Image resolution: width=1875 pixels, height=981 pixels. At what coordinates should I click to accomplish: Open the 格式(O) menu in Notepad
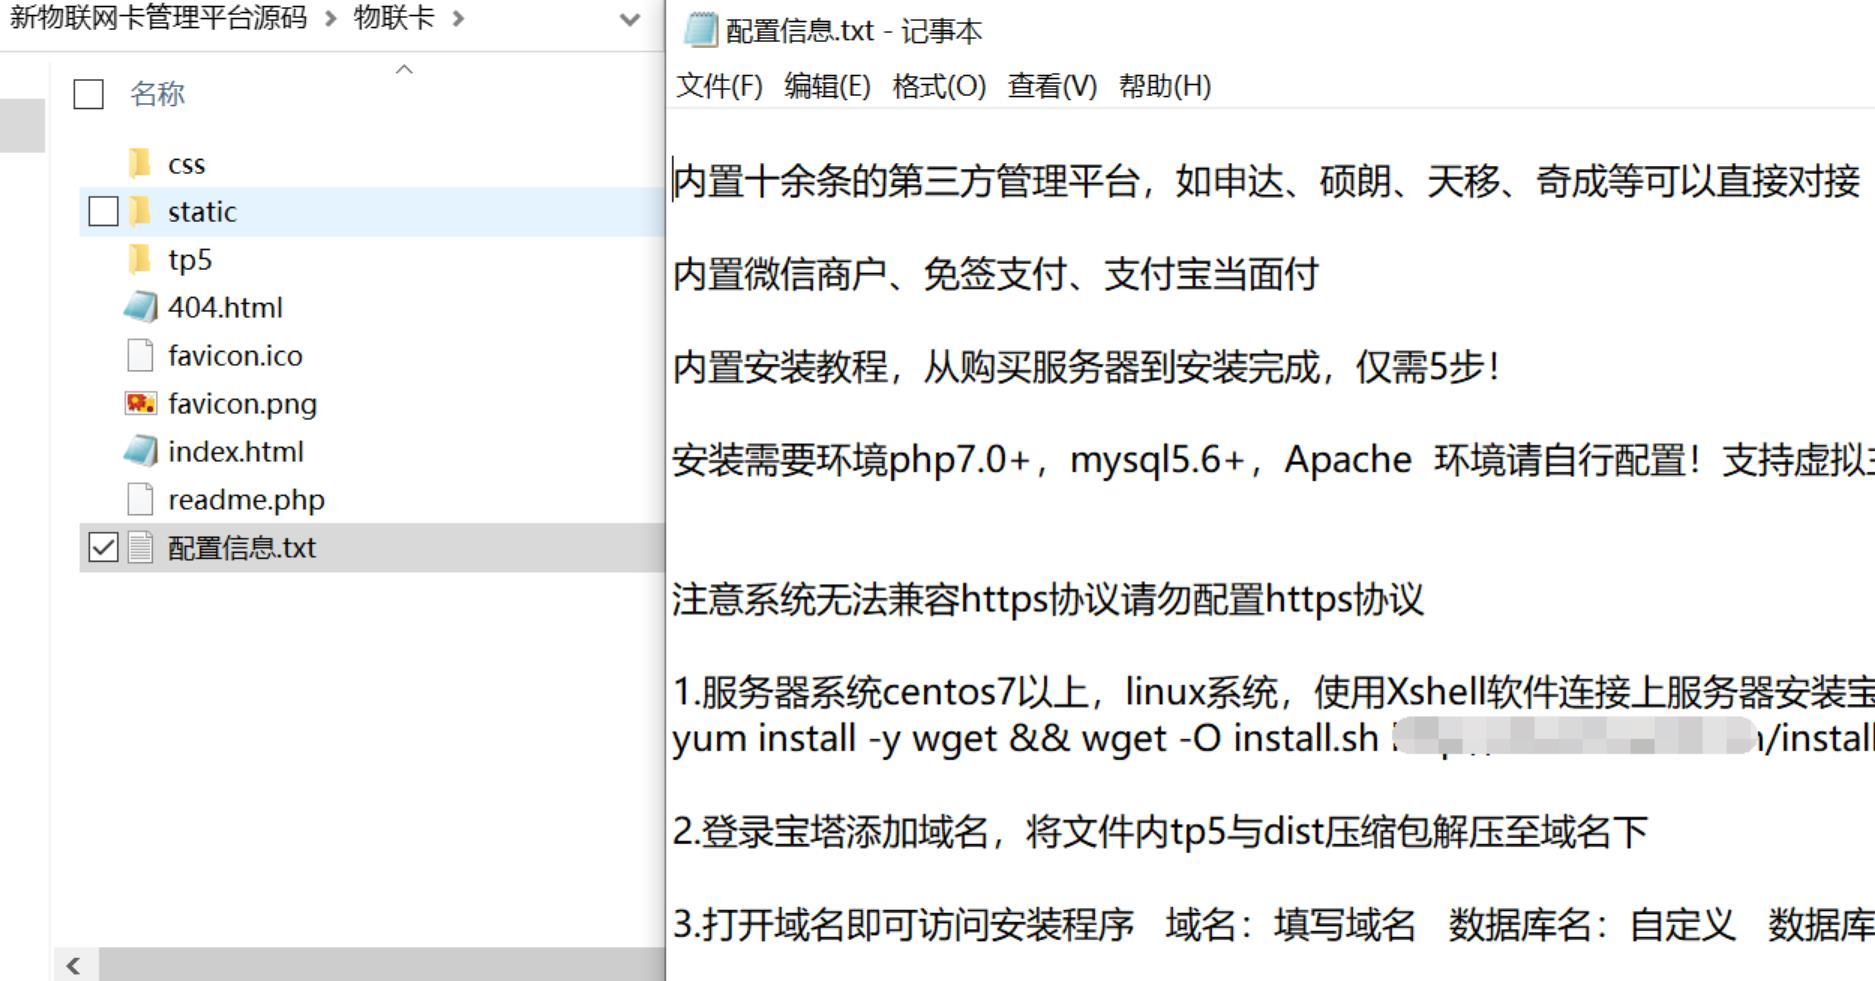(x=938, y=86)
